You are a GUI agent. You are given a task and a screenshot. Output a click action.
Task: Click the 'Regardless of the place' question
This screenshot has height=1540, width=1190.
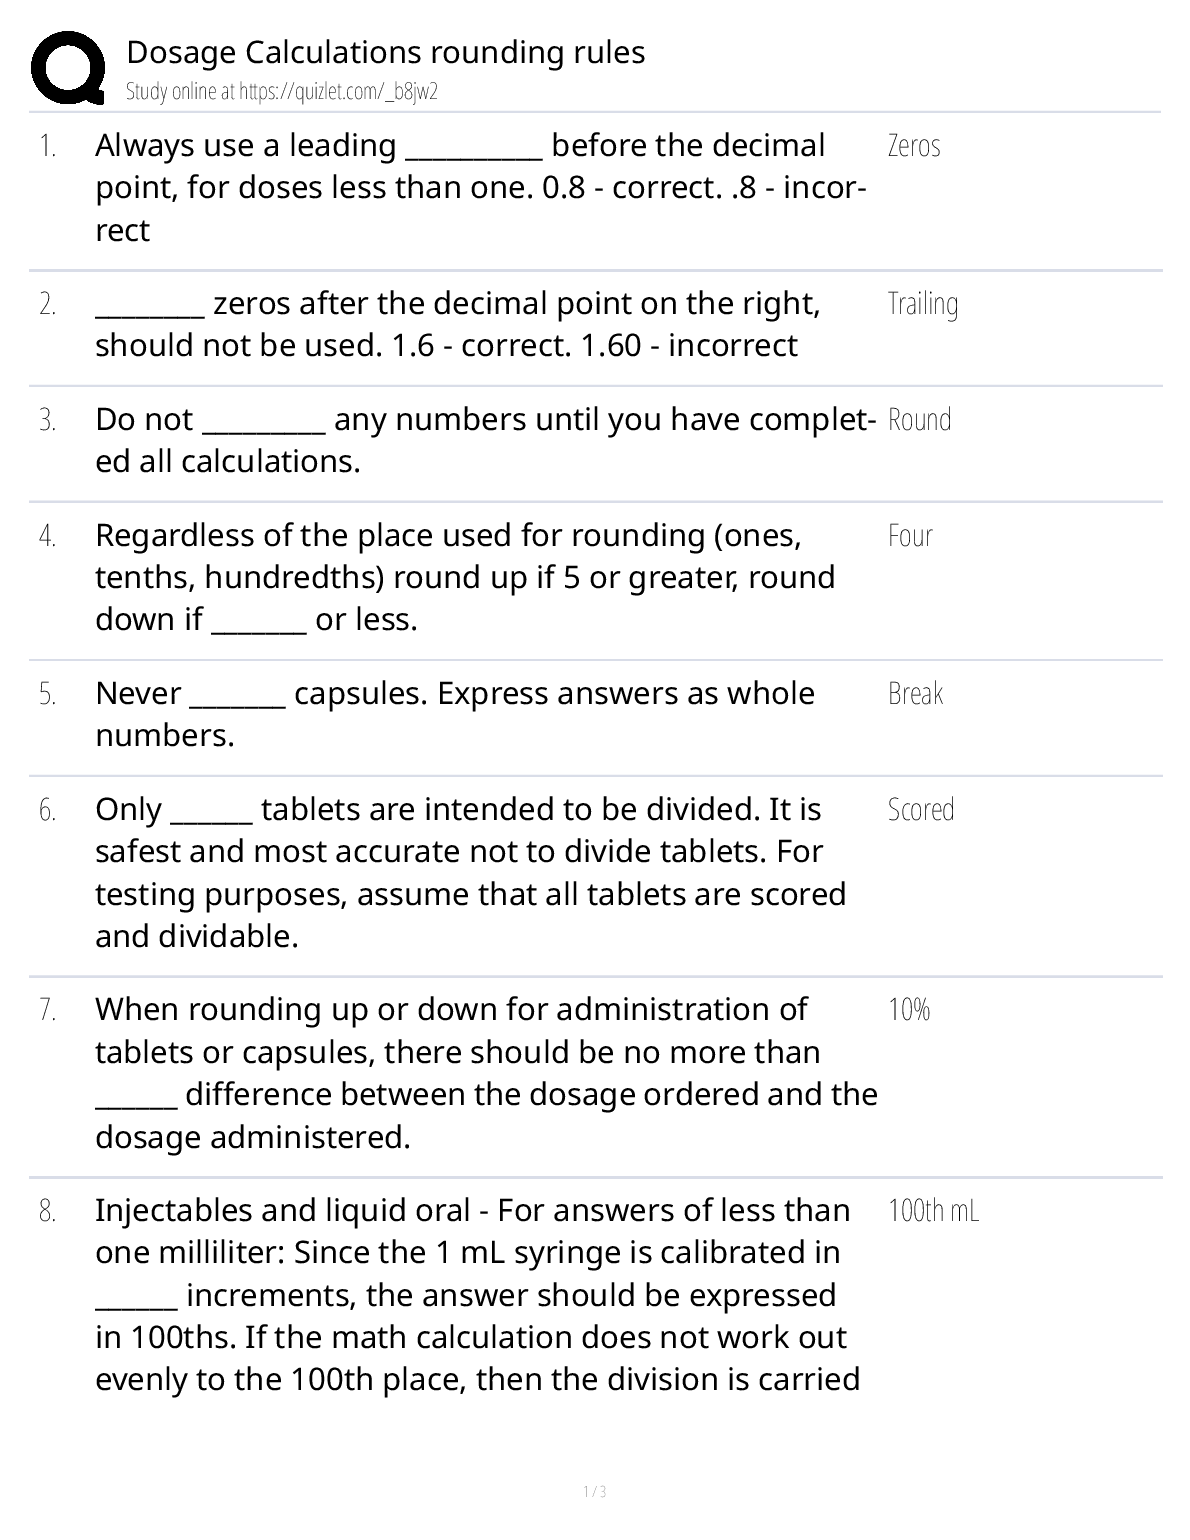pyautogui.click(x=465, y=577)
